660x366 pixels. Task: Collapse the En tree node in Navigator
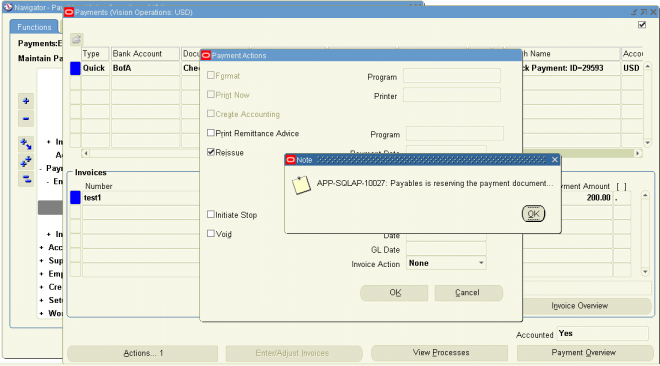coord(48,182)
